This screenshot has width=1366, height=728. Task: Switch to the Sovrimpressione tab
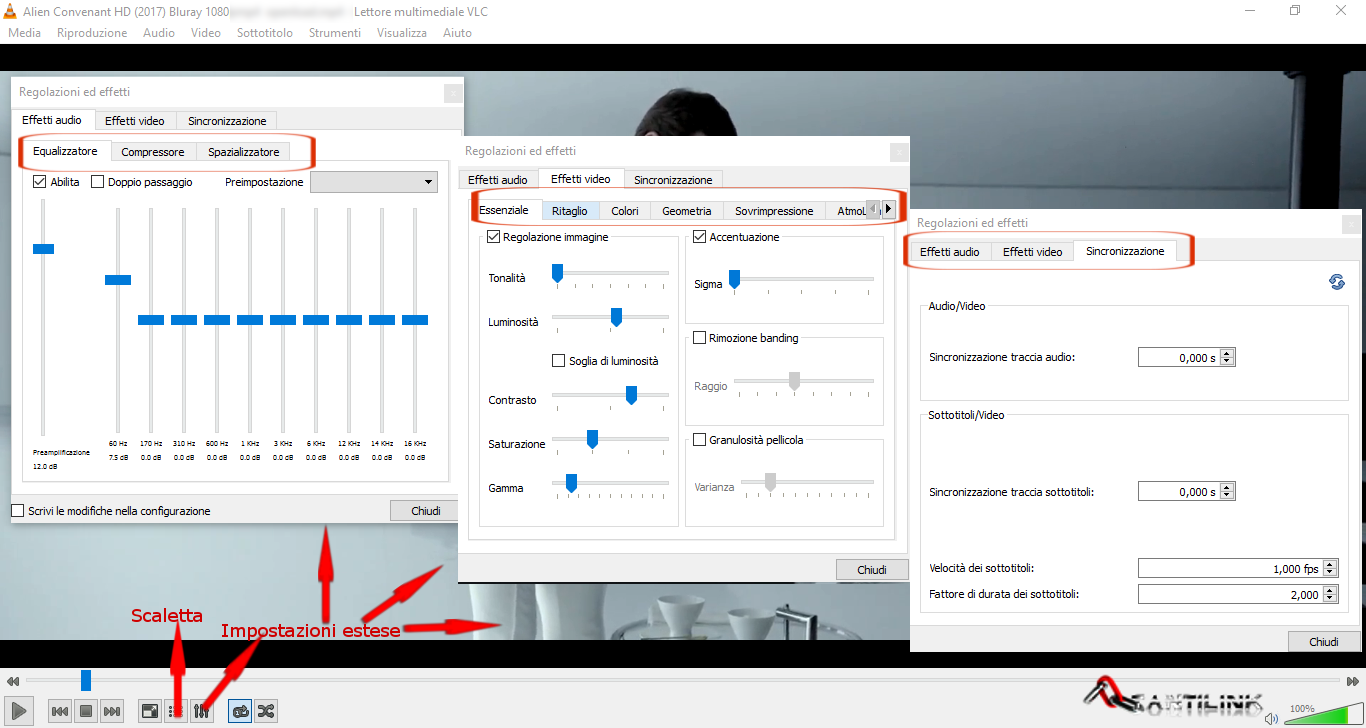pyautogui.click(x=774, y=211)
